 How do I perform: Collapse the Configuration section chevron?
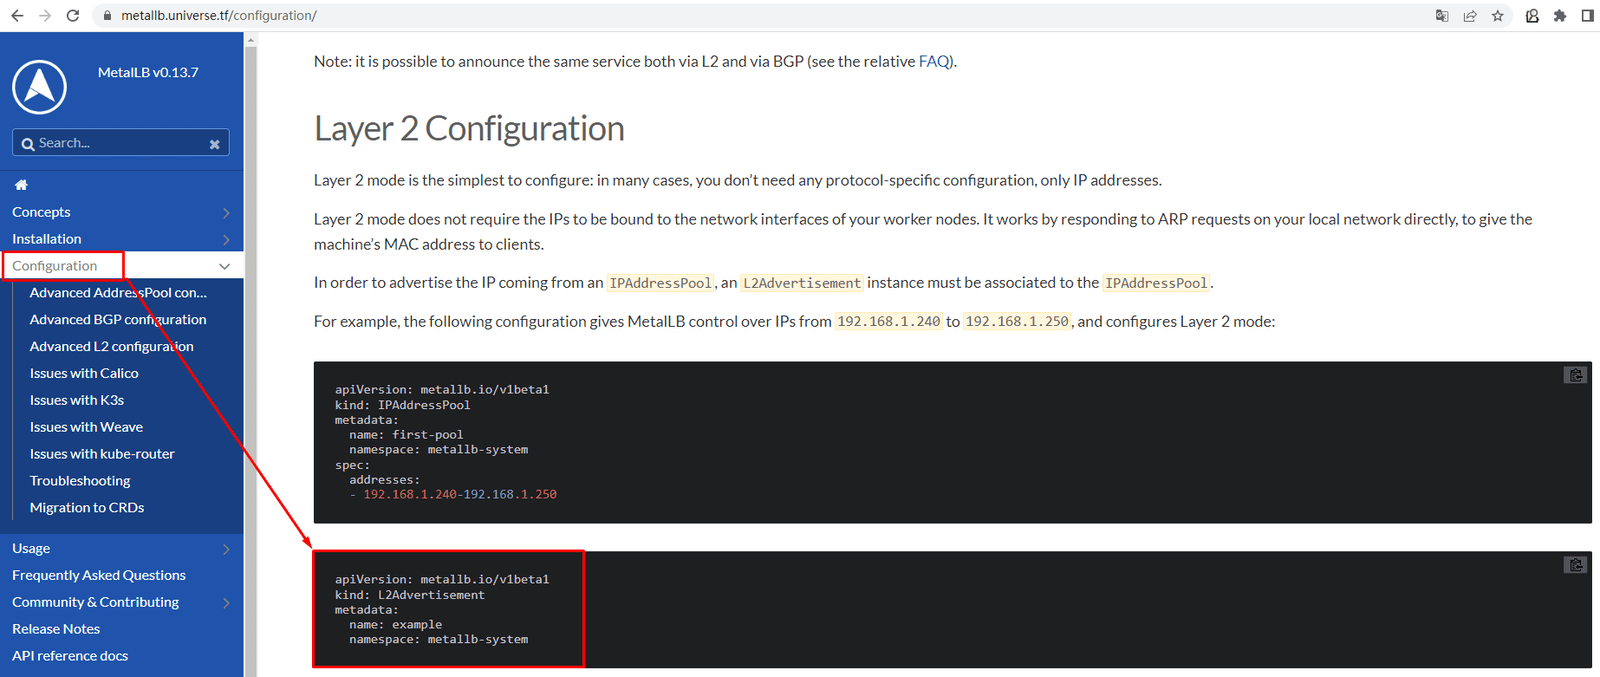point(224,266)
